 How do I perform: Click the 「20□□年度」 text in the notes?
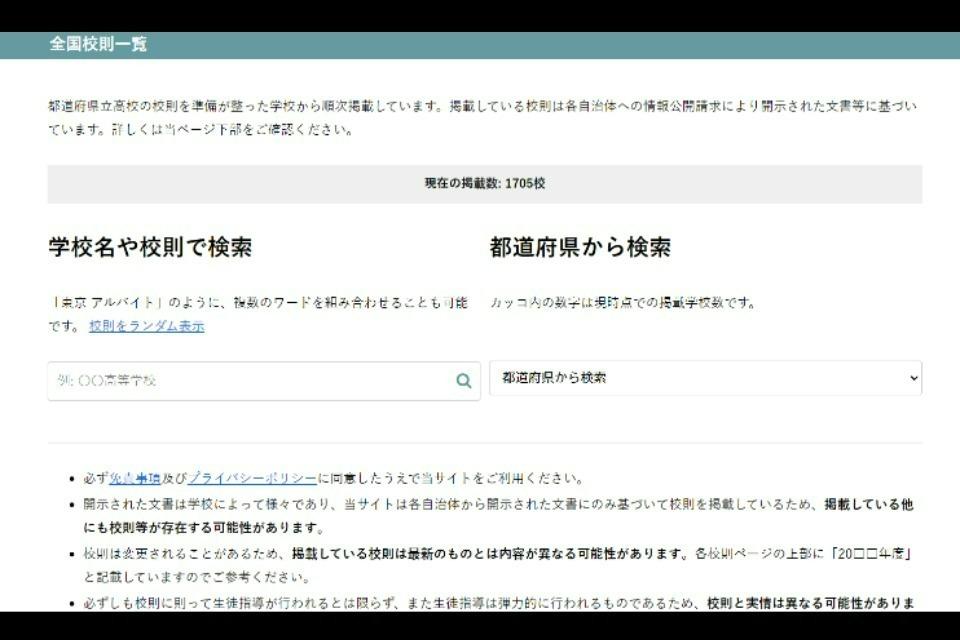point(880,553)
